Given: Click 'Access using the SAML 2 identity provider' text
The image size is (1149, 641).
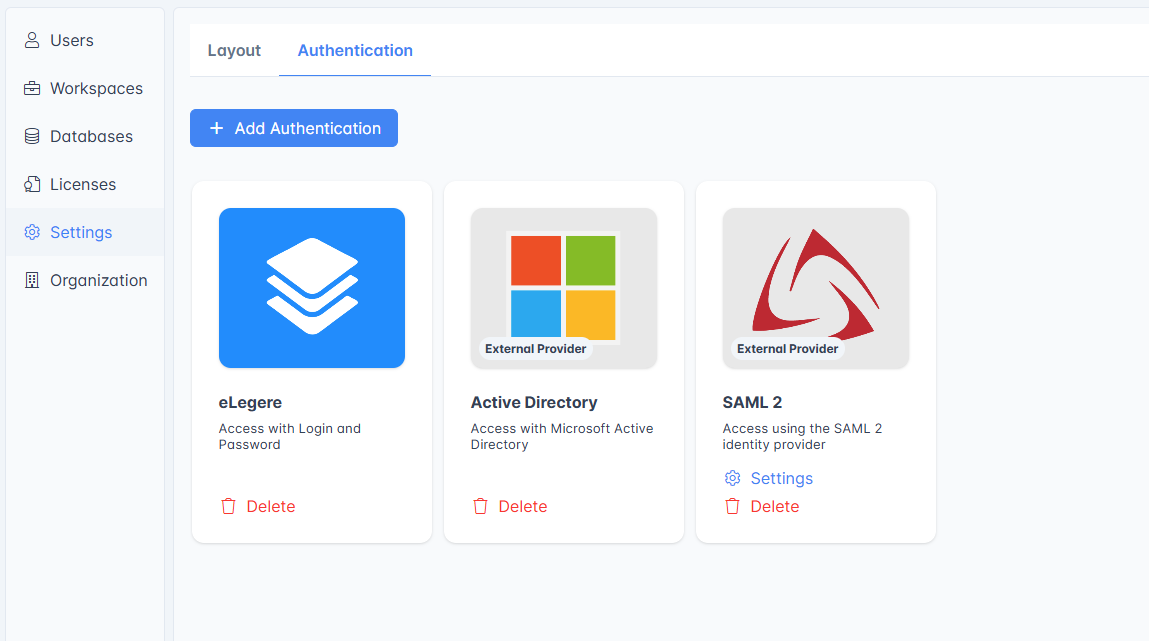Looking at the screenshot, I should coord(802,437).
